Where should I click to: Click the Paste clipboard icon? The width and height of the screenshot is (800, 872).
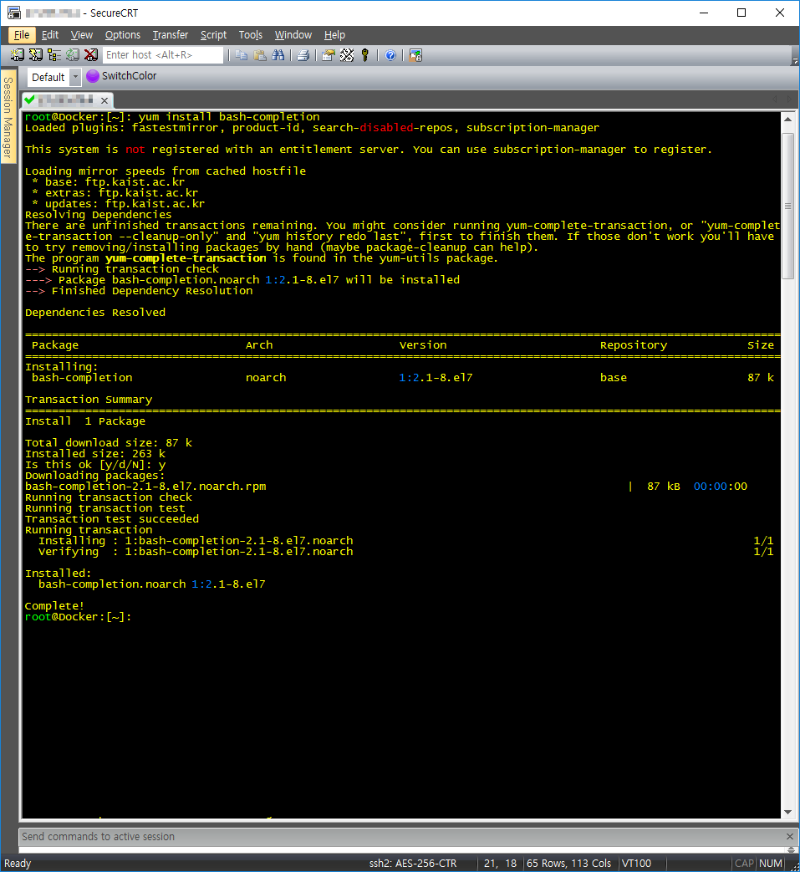click(x=259, y=54)
